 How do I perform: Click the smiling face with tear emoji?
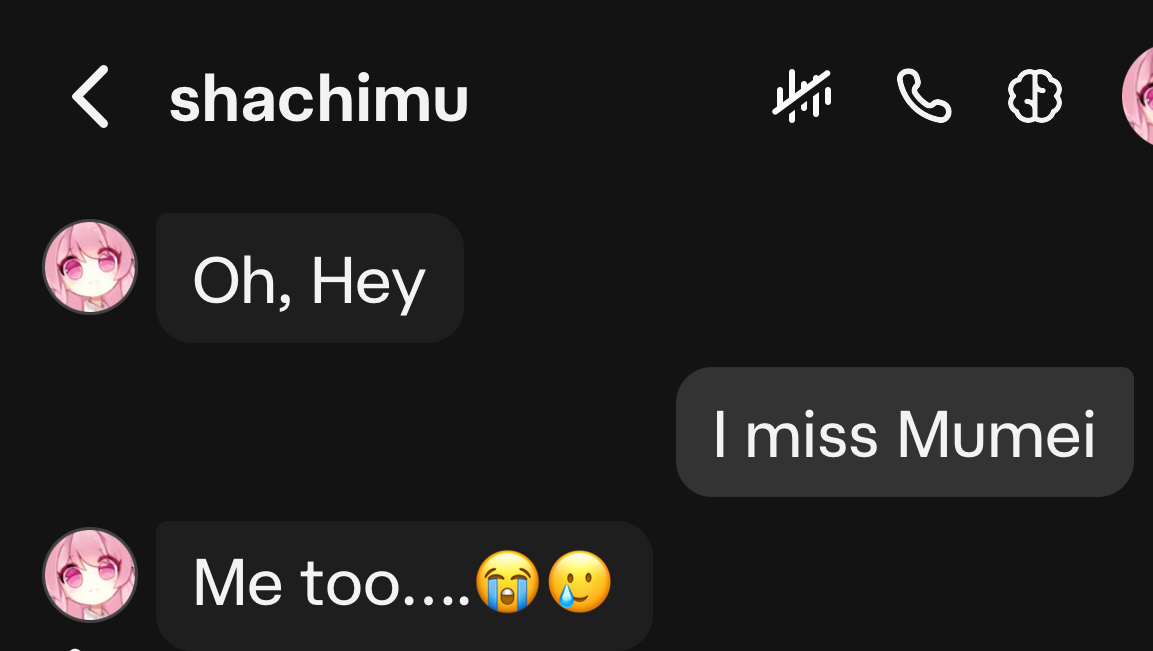click(x=579, y=582)
